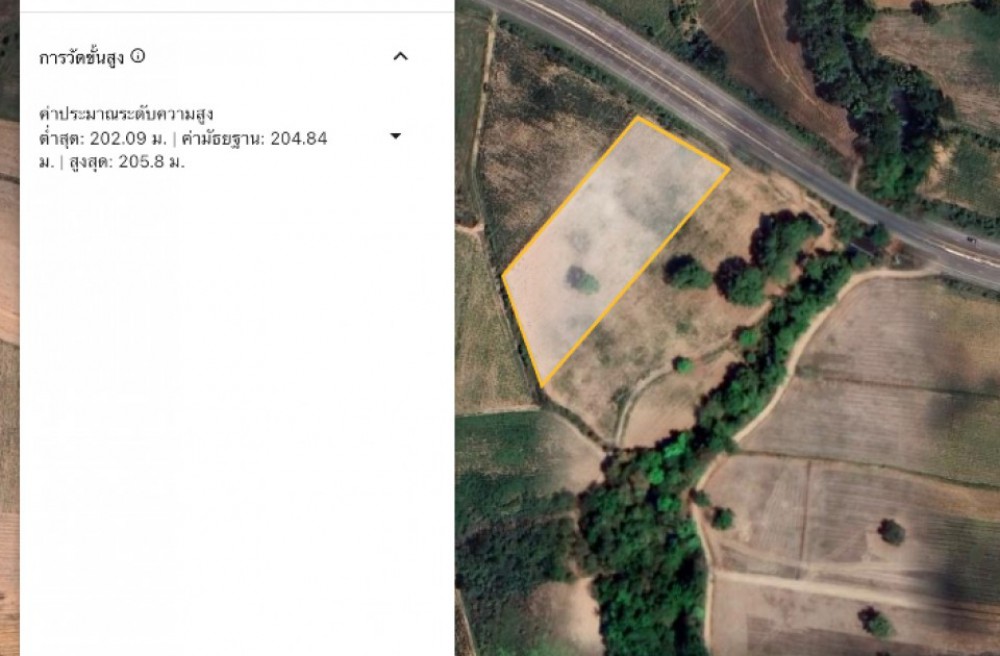The image size is (1000, 656).
Task: Click the small roofed building beside the road
Action: (x=862, y=245)
